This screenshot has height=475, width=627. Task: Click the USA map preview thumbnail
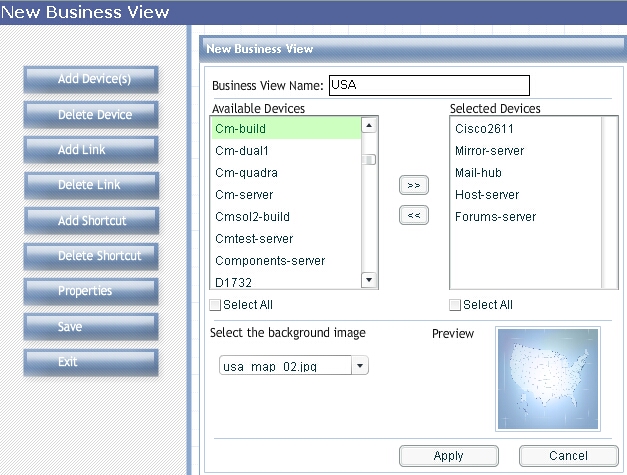[548, 379]
